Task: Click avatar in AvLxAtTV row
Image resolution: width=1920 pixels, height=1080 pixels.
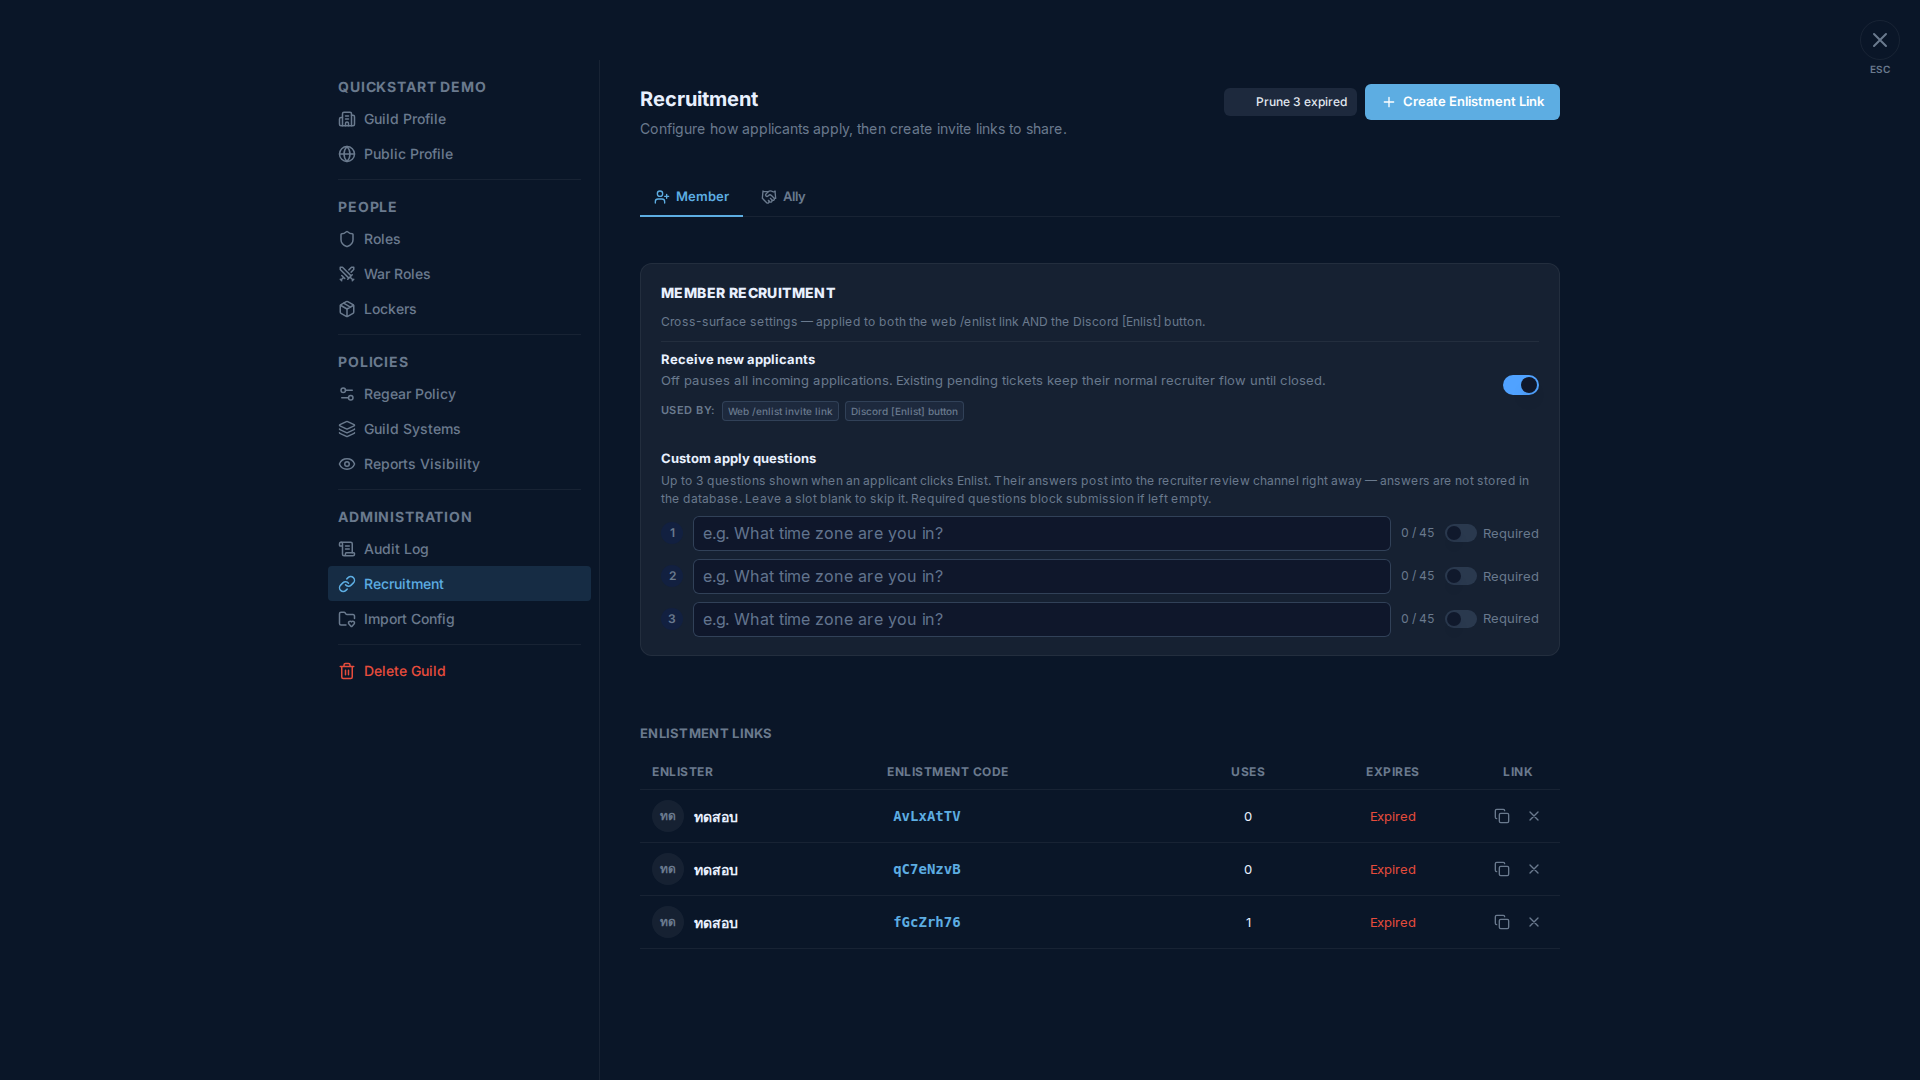Action: point(668,816)
